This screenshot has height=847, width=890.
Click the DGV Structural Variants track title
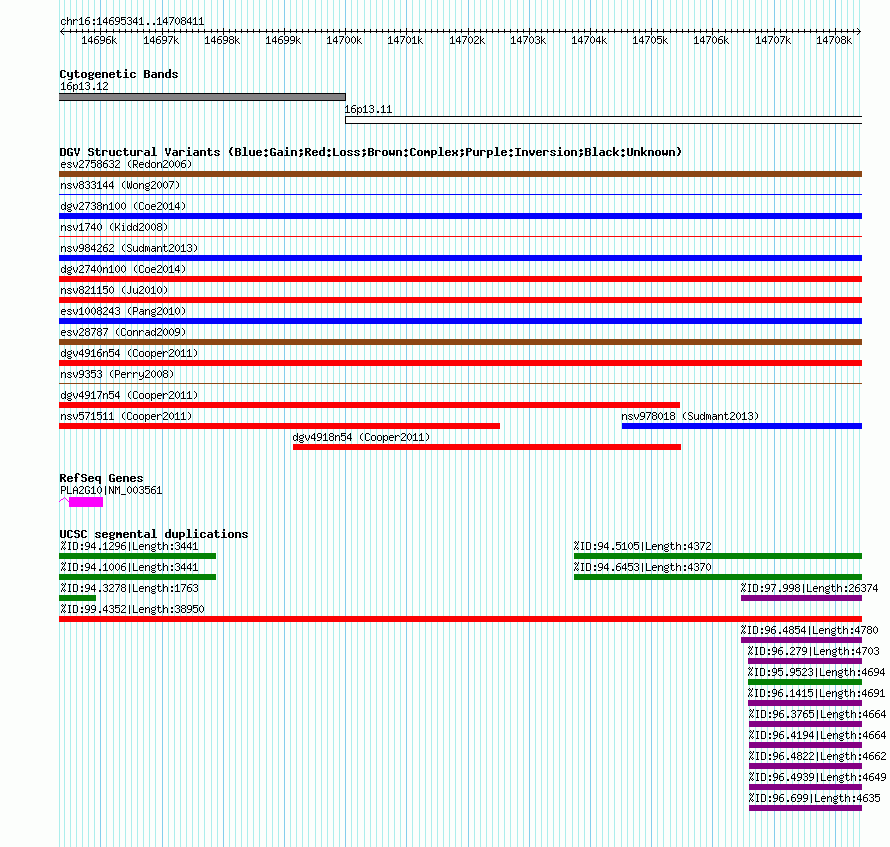pyautogui.click(x=371, y=152)
